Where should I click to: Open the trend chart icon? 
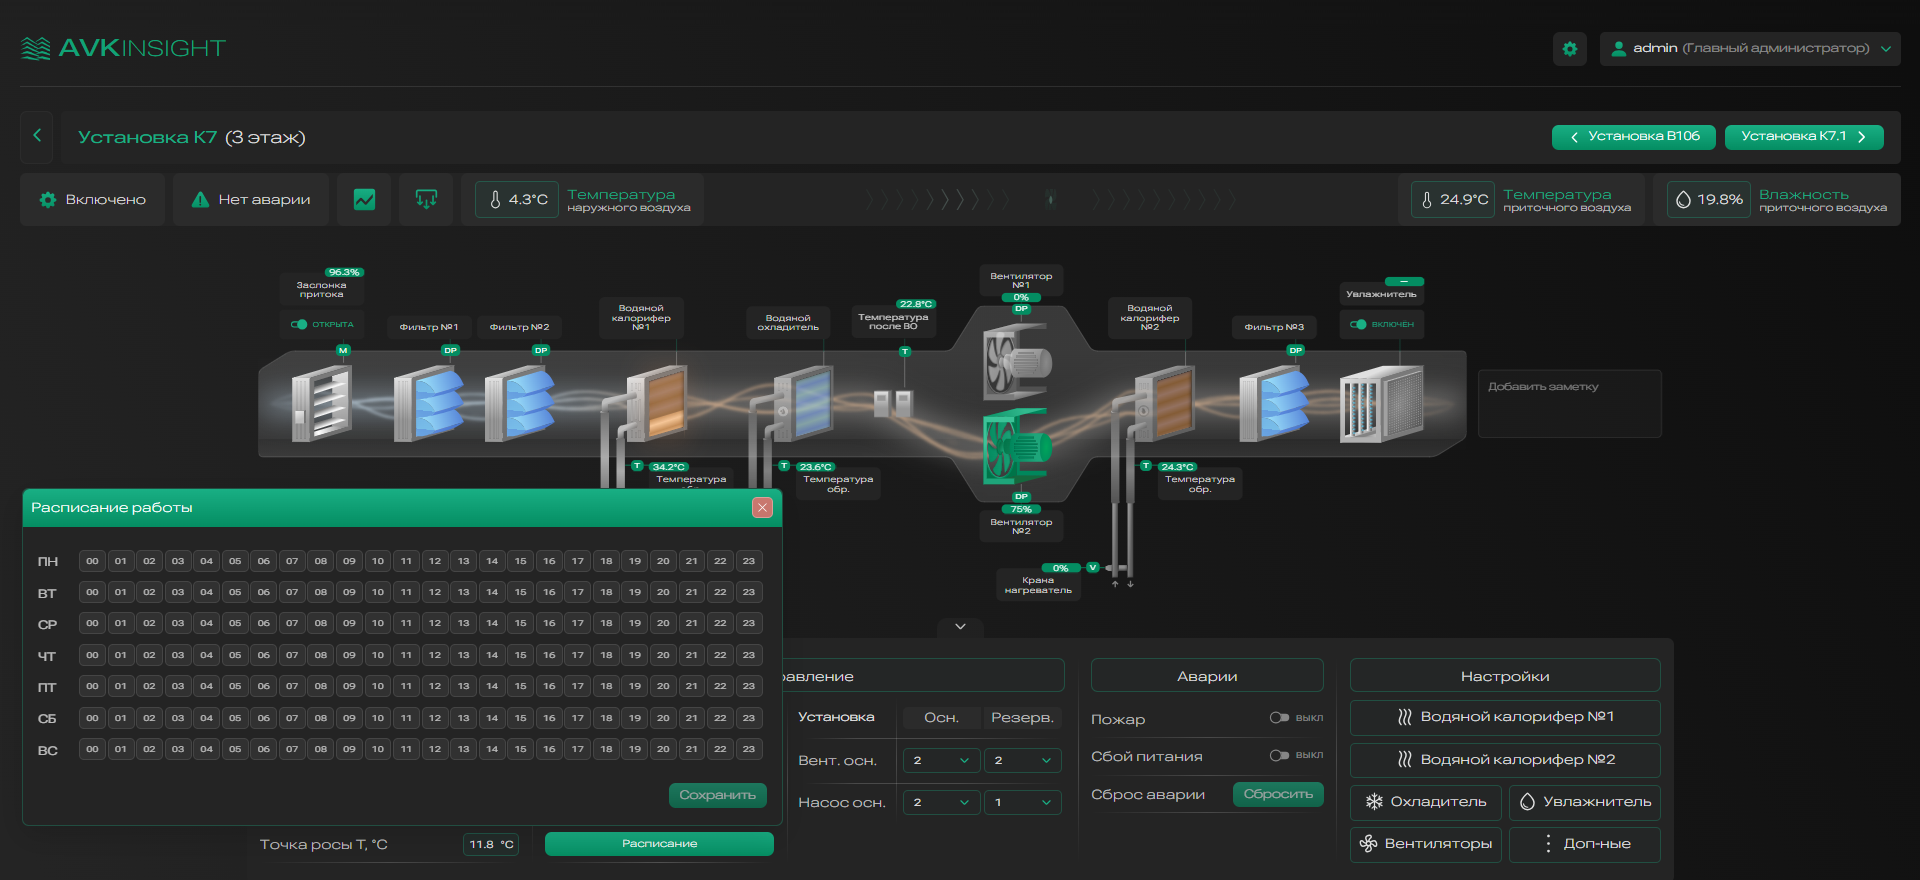point(364,199)
